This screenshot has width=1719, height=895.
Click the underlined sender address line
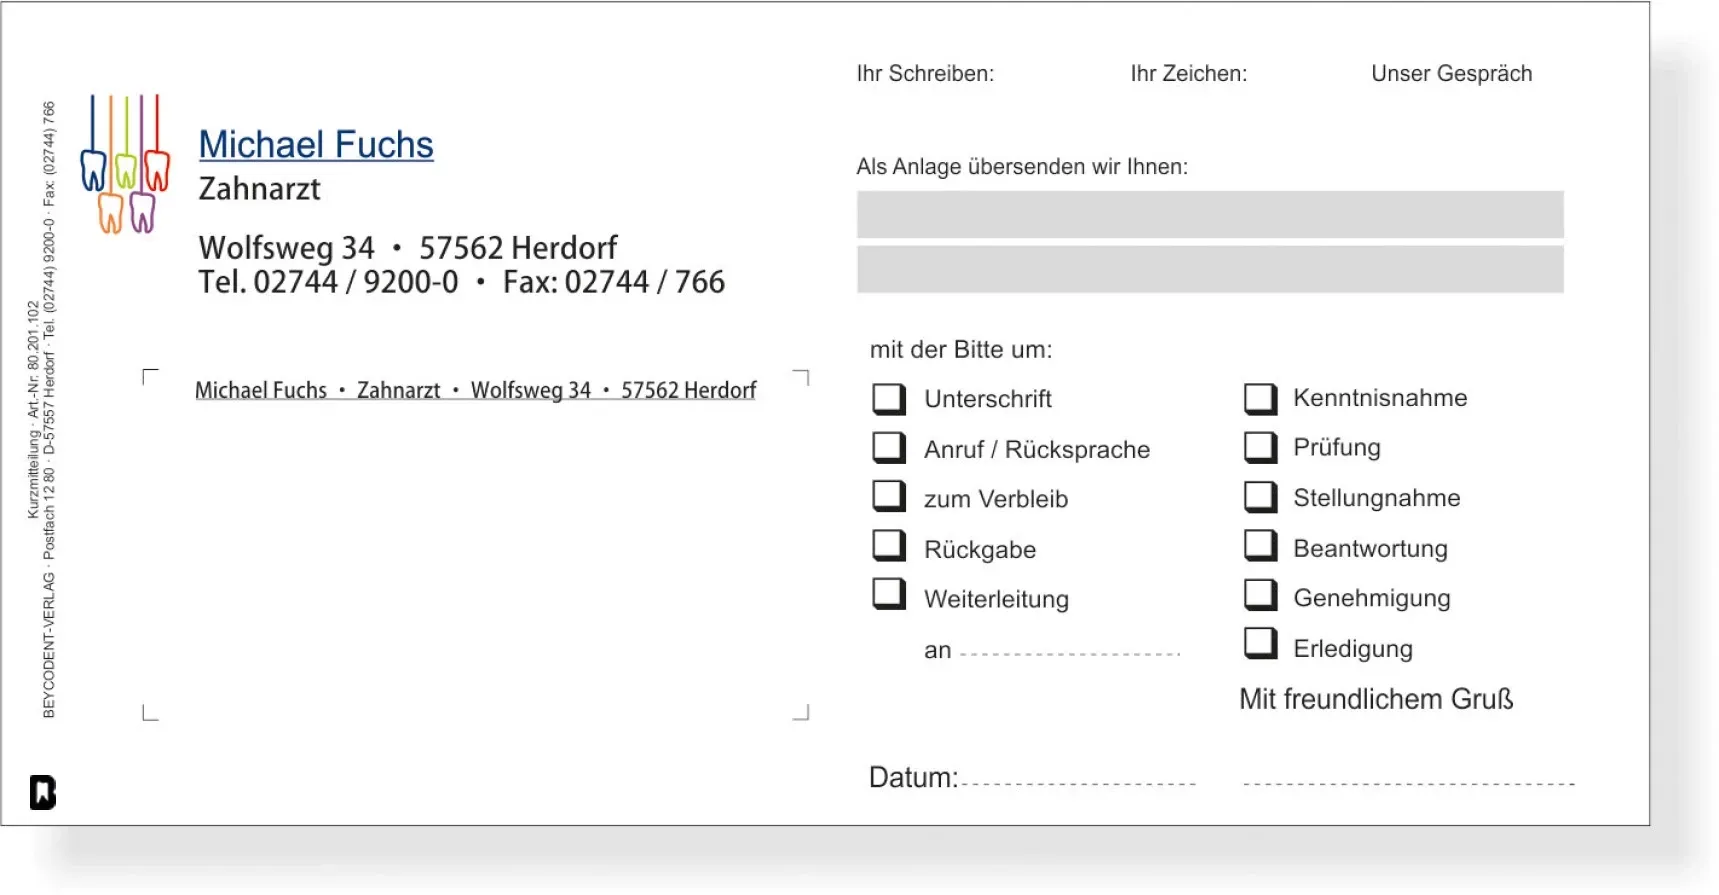point(475,390)
